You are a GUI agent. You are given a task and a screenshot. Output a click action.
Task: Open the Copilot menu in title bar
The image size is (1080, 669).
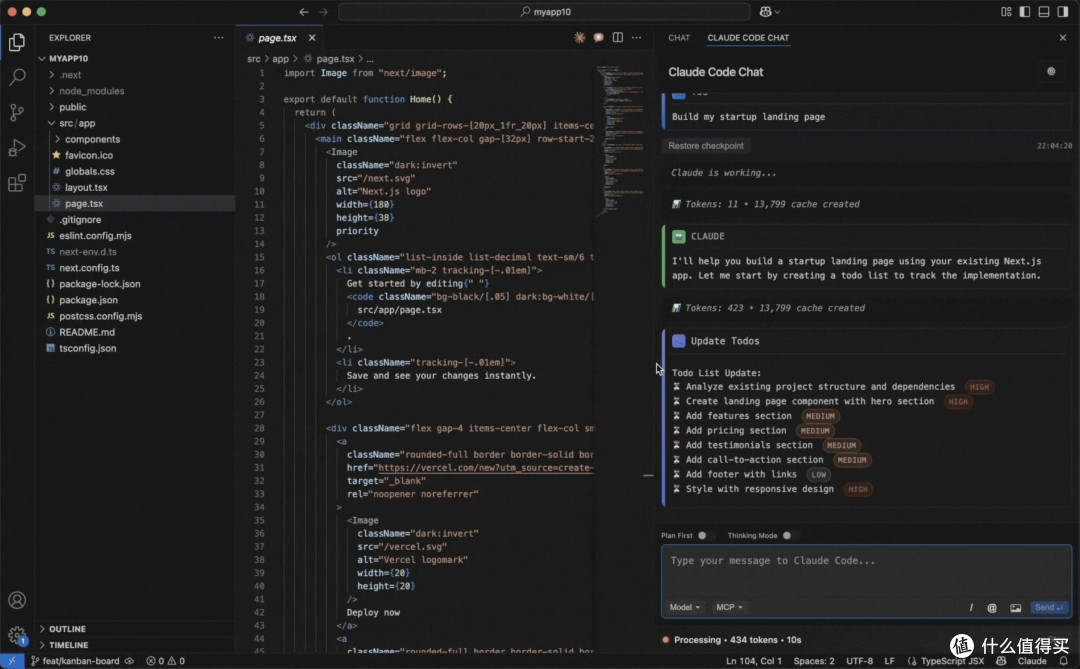769,12
